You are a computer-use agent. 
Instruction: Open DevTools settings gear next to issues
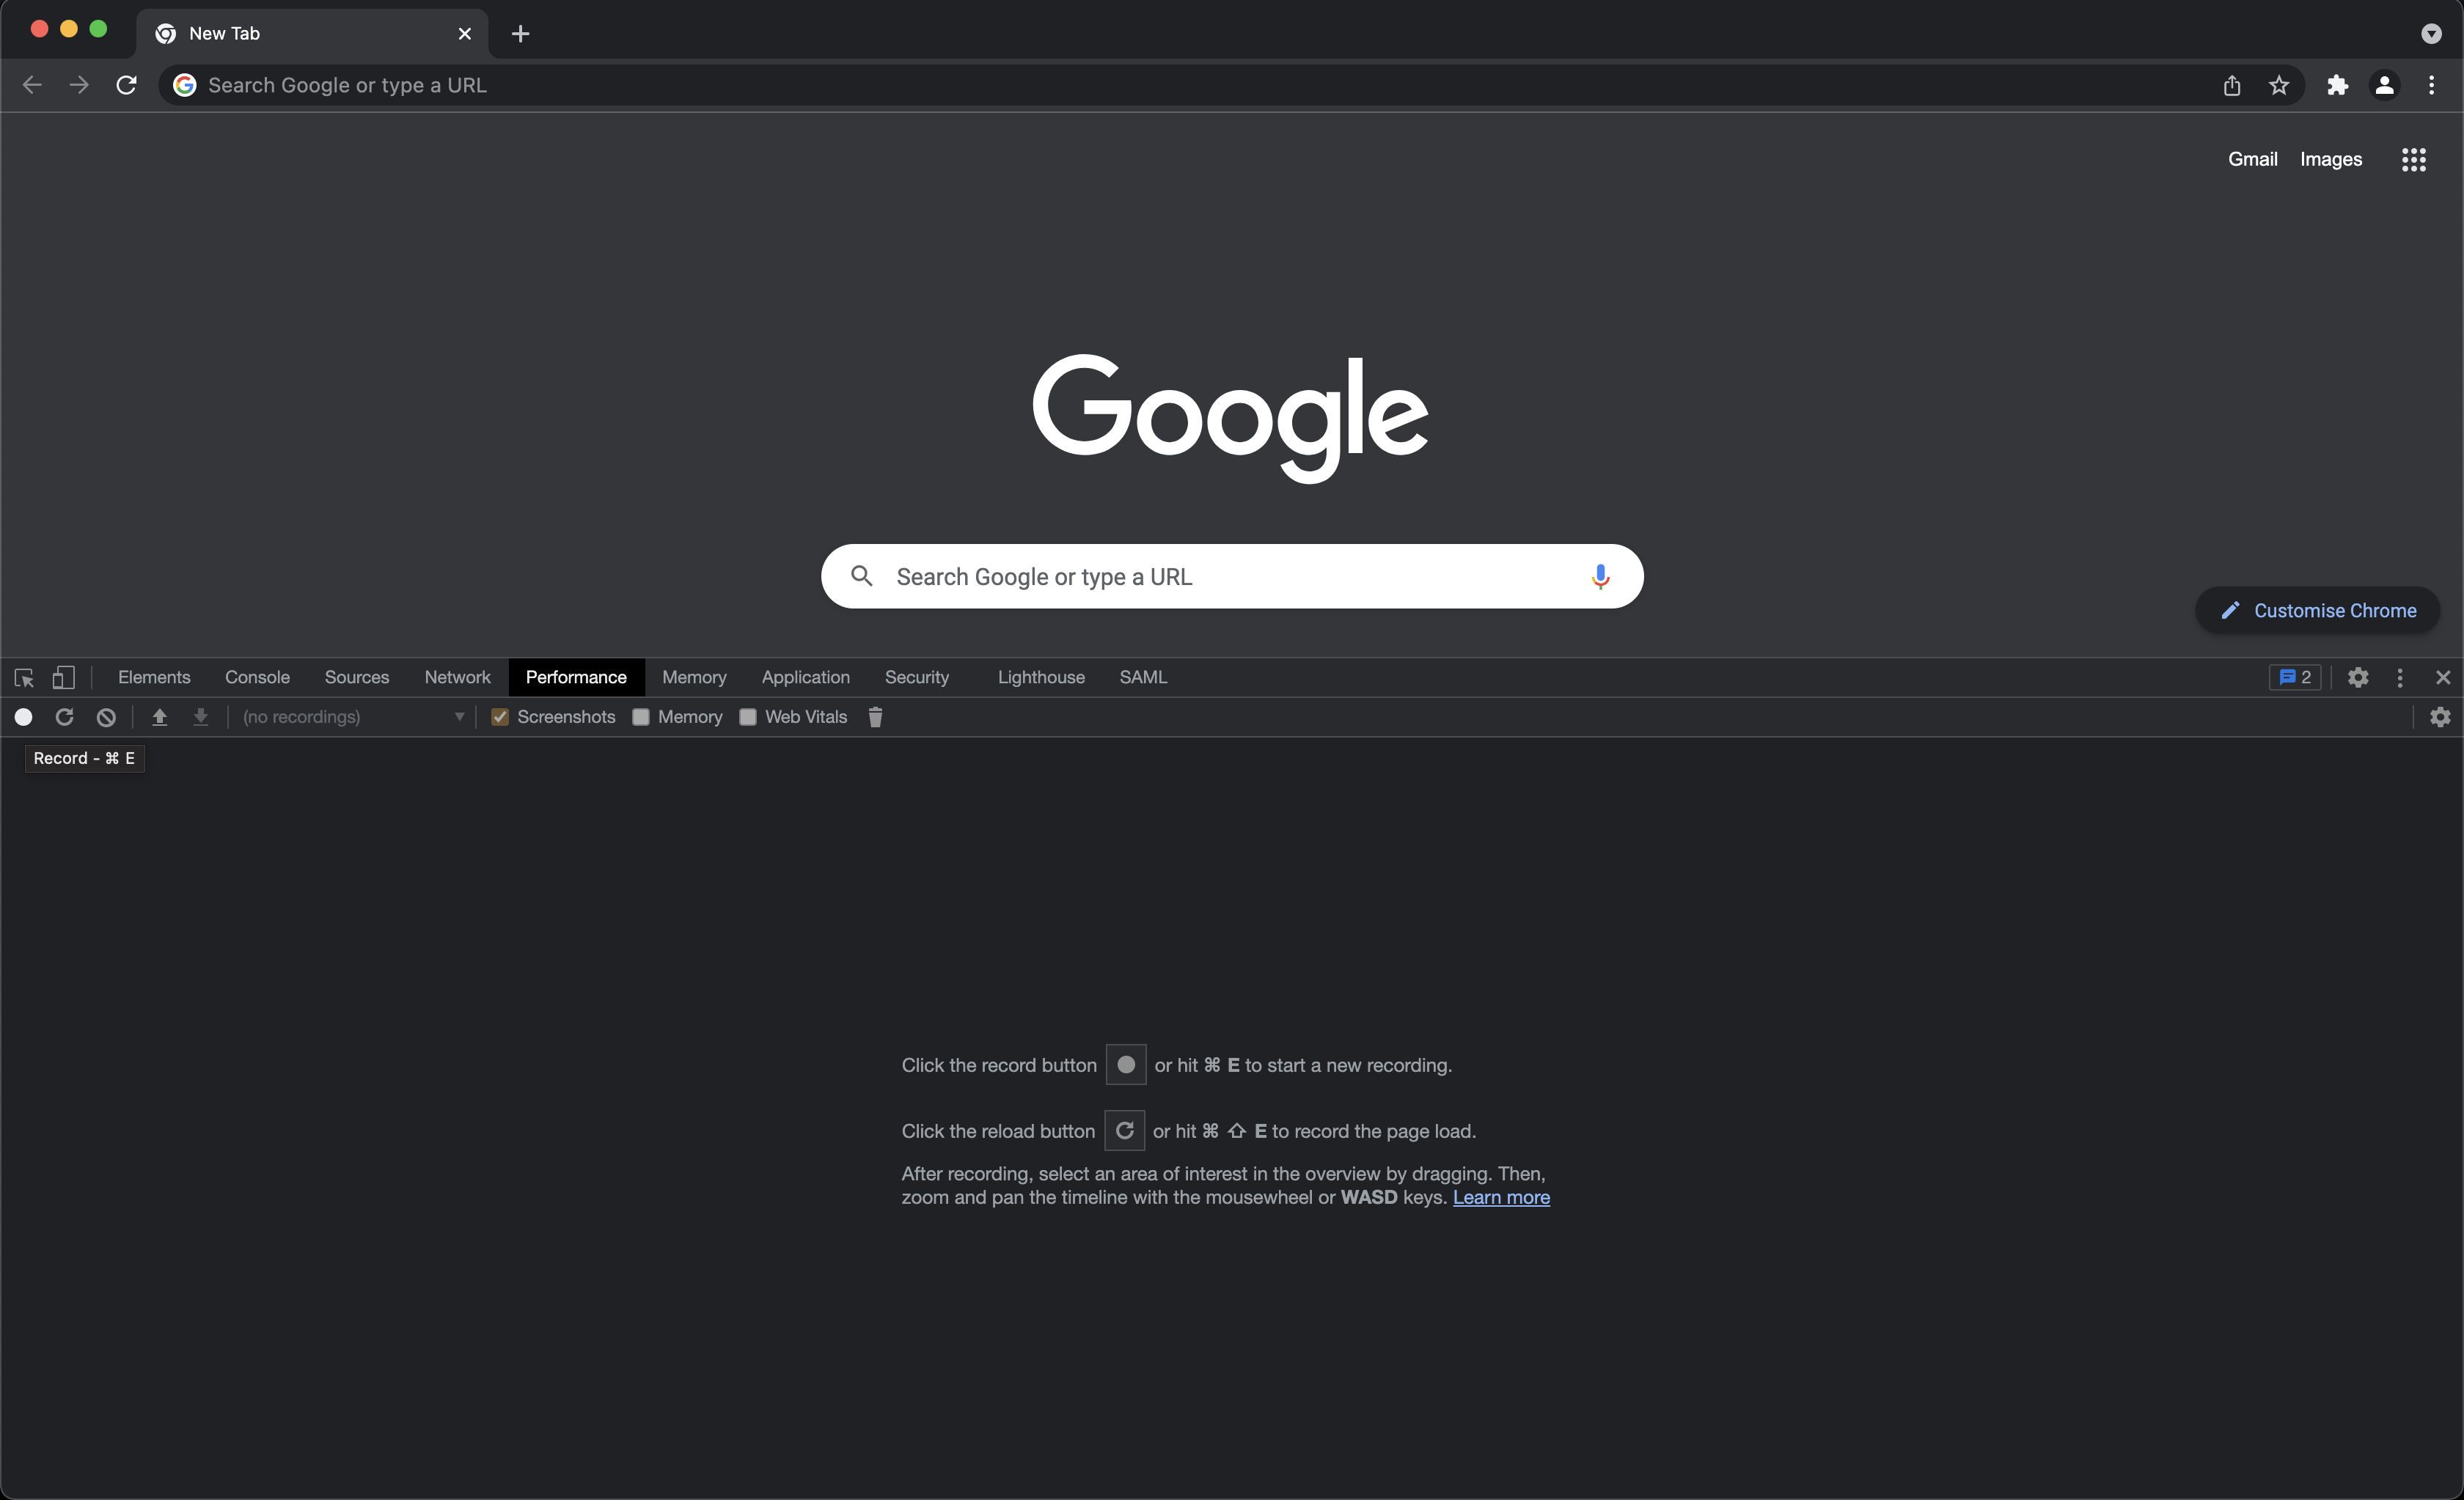pyautogui.click(x=2358, y=677)
